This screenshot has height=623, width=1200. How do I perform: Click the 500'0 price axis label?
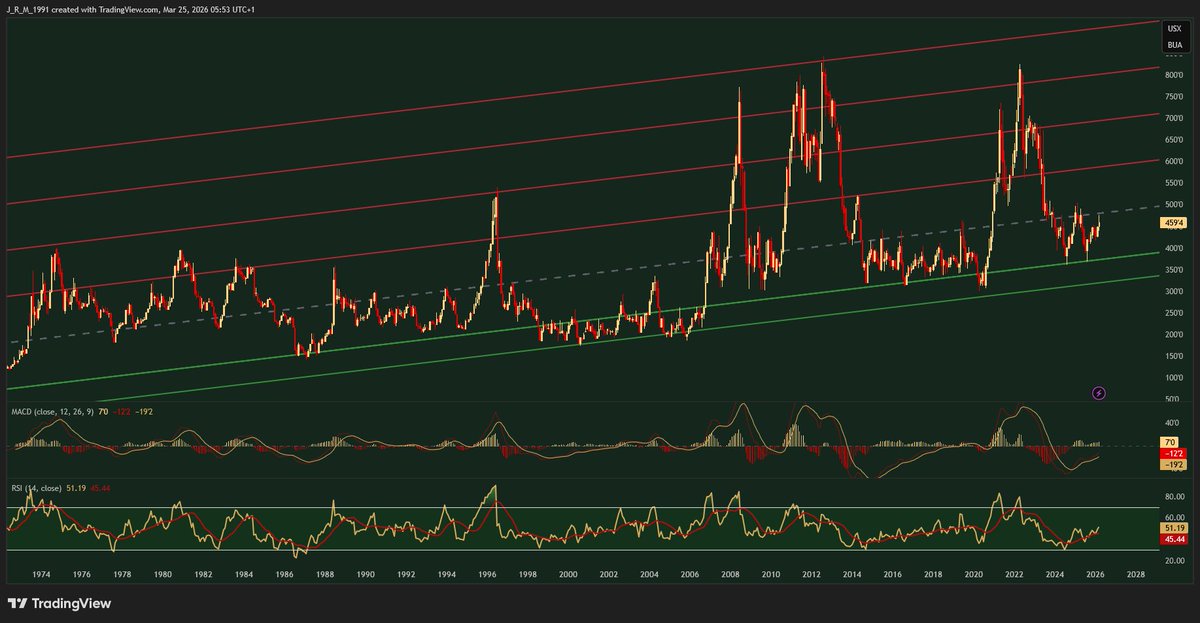click(x=1172, y=205)
